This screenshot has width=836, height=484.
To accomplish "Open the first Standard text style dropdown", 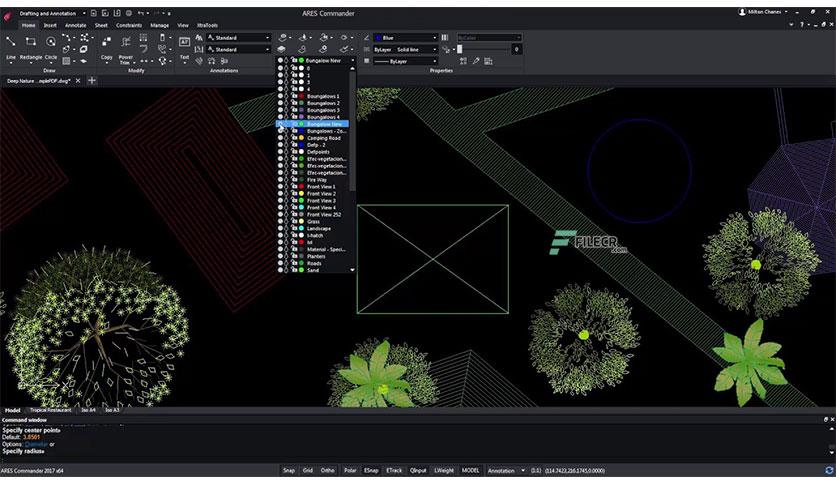I will click(238, 37).
